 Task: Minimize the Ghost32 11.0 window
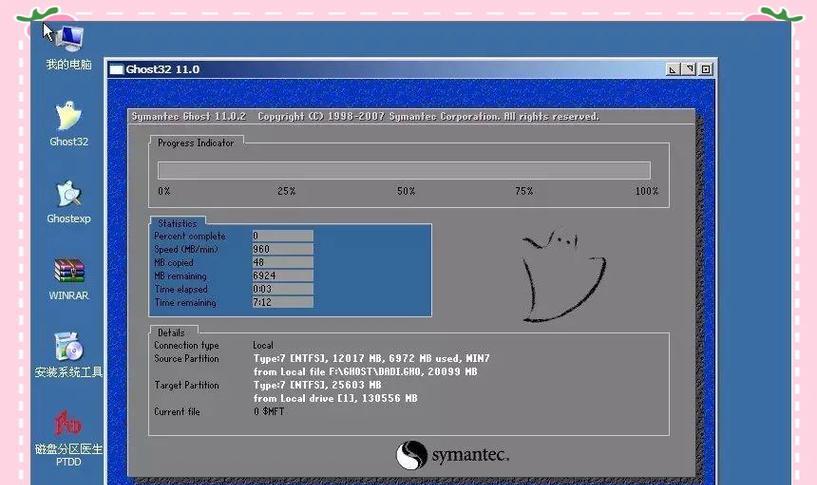pyautogui.click(x=673, y=69)
